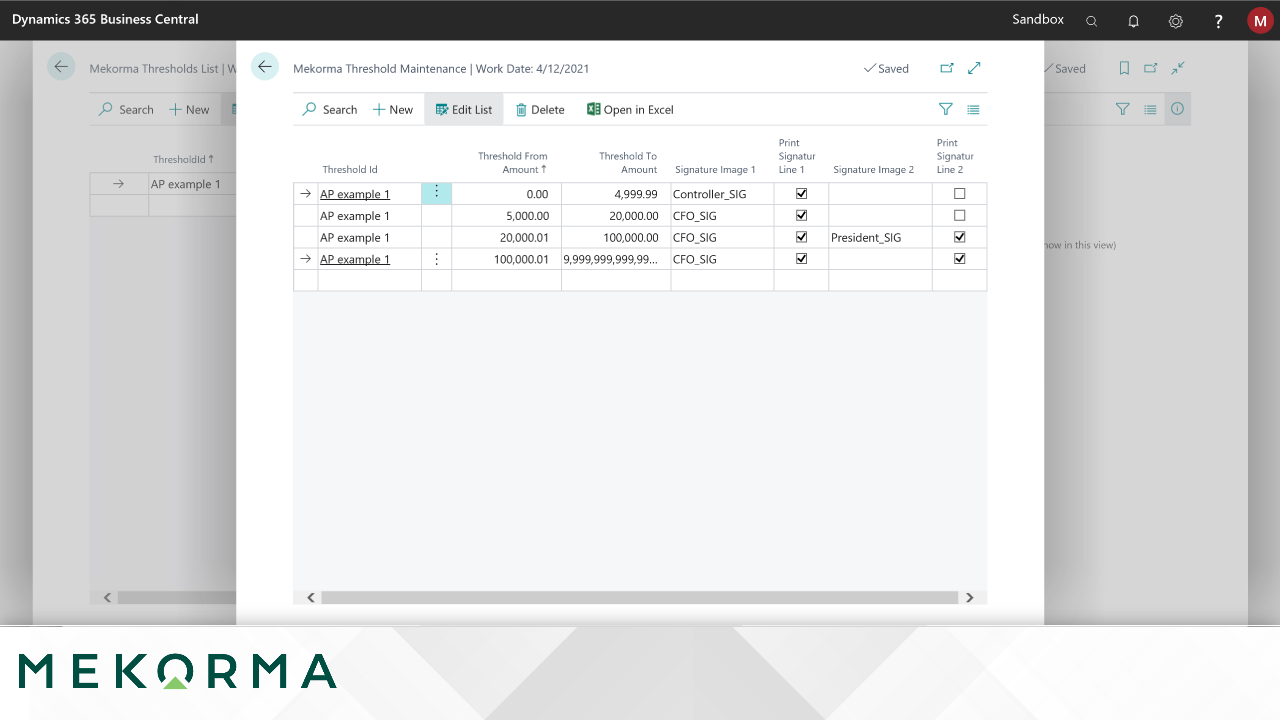Click empty new row Threshold Id cell
1280x720 pixels.
tap(369, 280)
